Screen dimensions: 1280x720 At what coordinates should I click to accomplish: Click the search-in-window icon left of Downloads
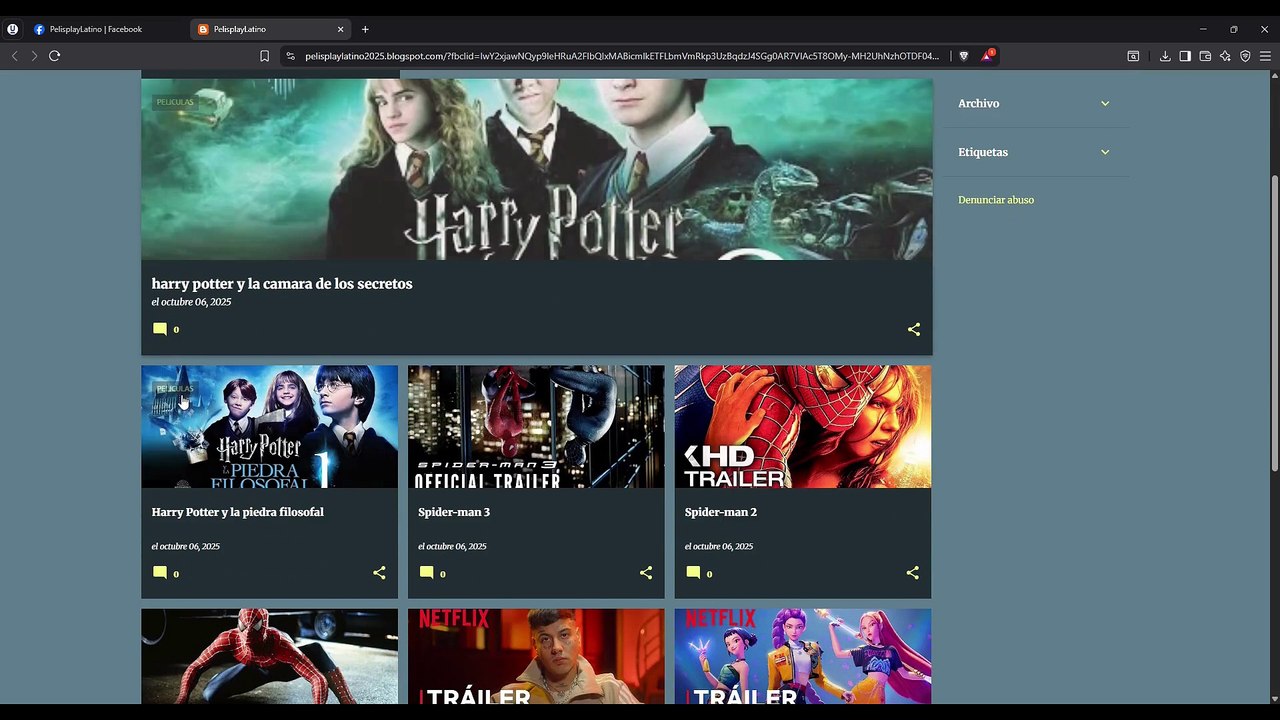pos(1133,56)
